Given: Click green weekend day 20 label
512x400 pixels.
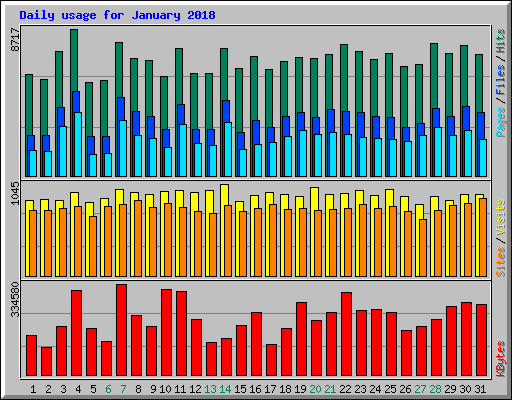Looking at the screenshot, I should pyautogui.click(x=315, y=389).
